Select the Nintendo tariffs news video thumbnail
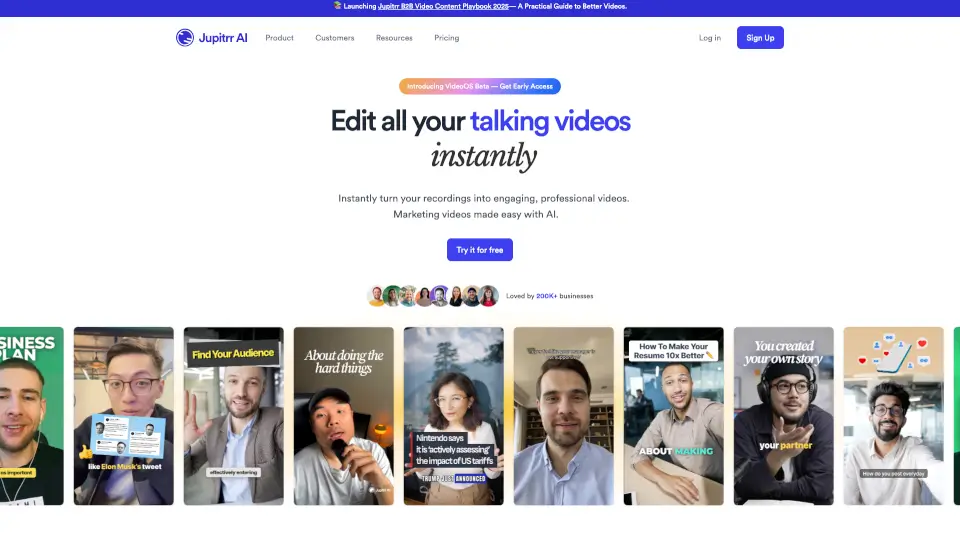 (453, 416)
